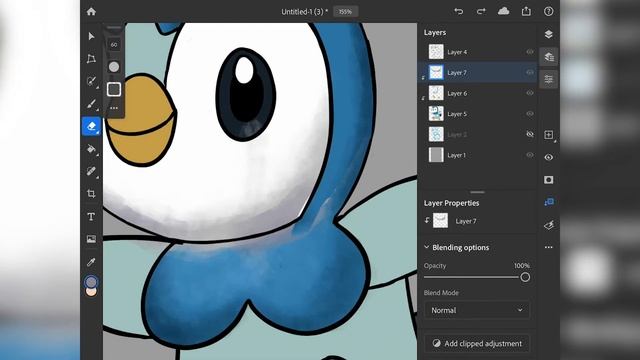
Task: Collapse the Blending options section
Action: (427, 247)
